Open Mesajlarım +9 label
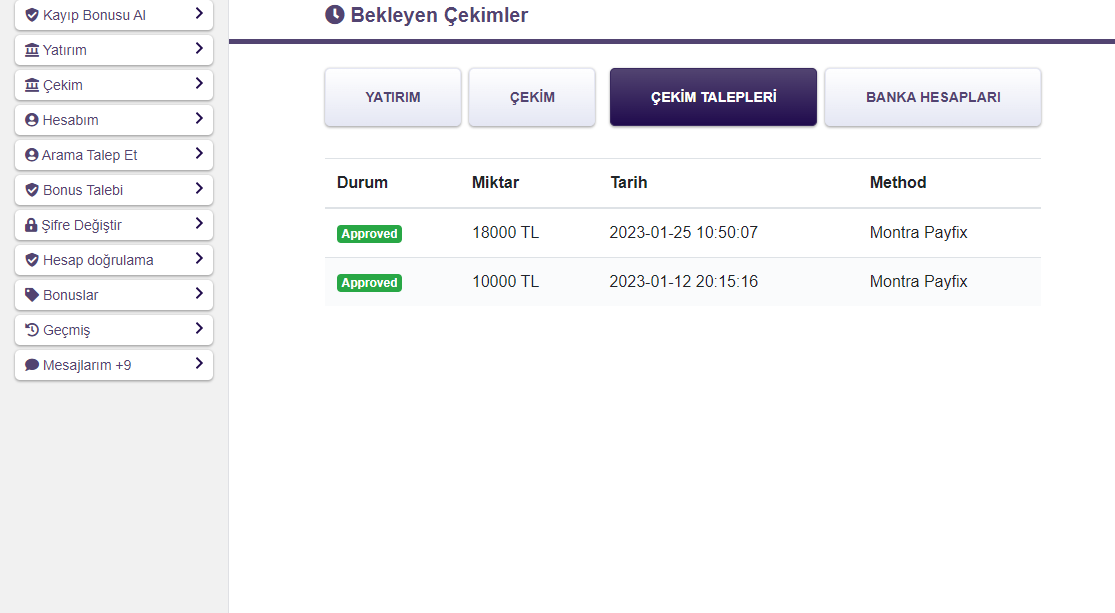This screenshot has width=1115, height=613. pyautogui.click(x=87, y=366)
